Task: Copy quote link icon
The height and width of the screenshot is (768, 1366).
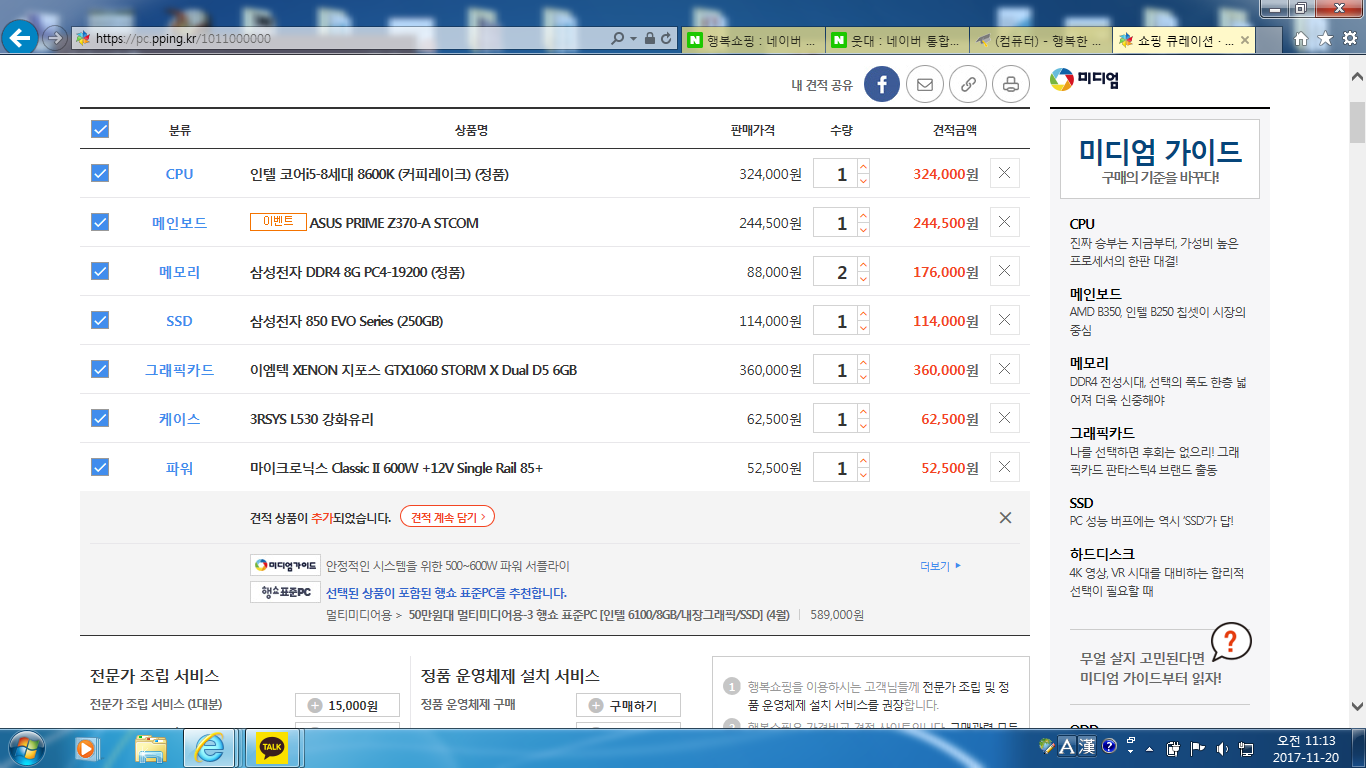Action: [x=968, y=85]
